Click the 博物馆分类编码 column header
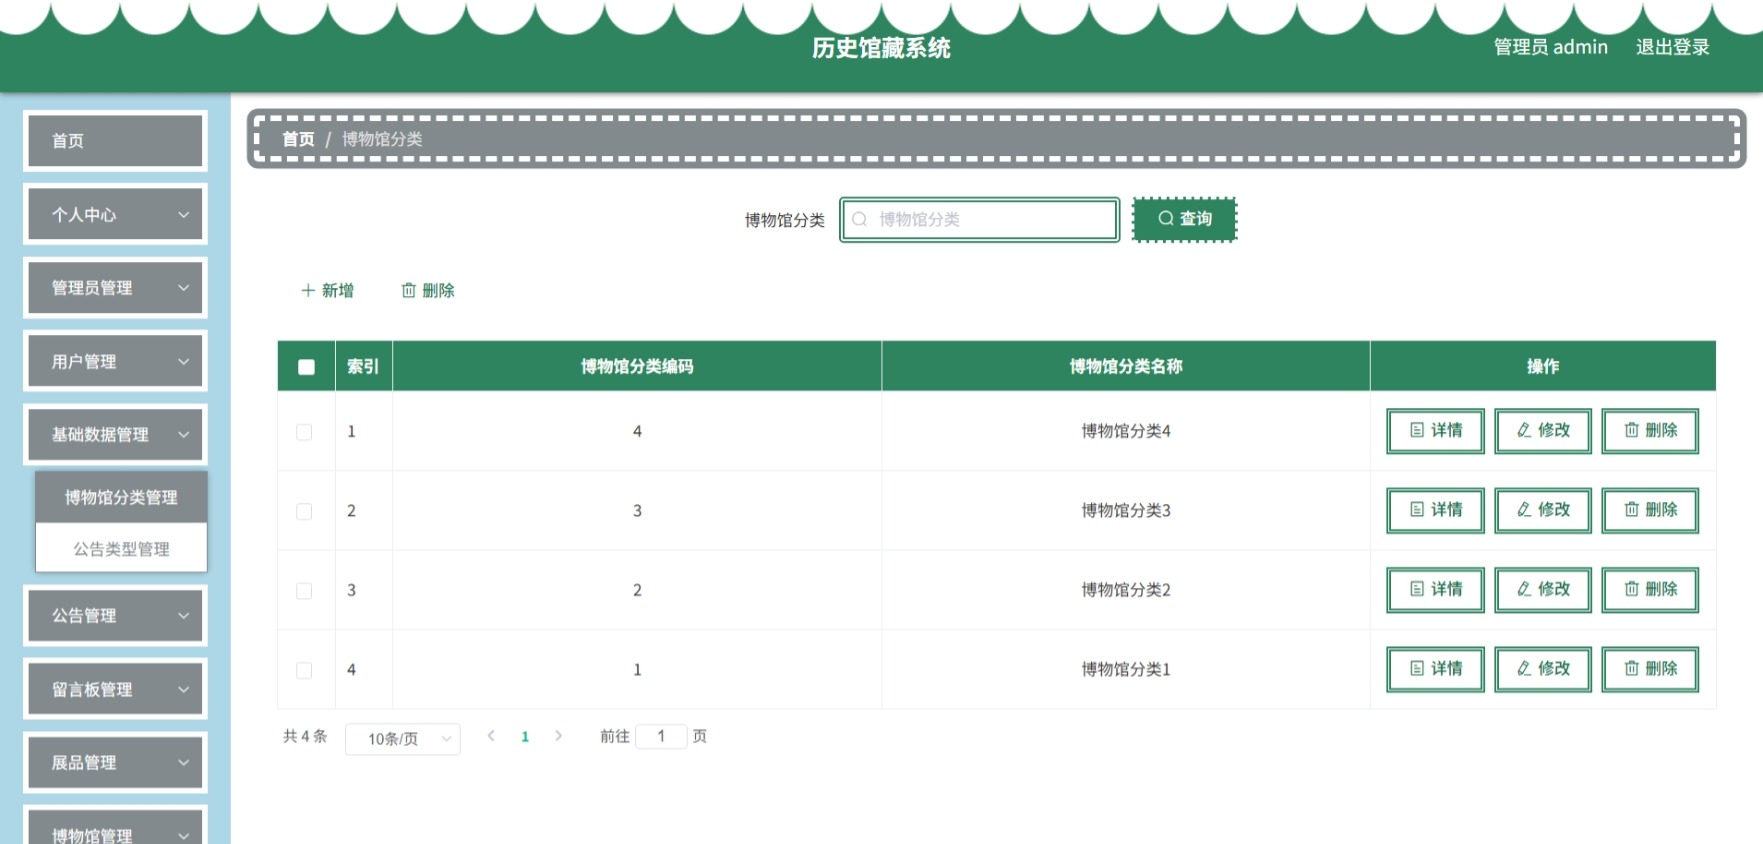This screenshot has width=1763, height=844. pos(637,366)
